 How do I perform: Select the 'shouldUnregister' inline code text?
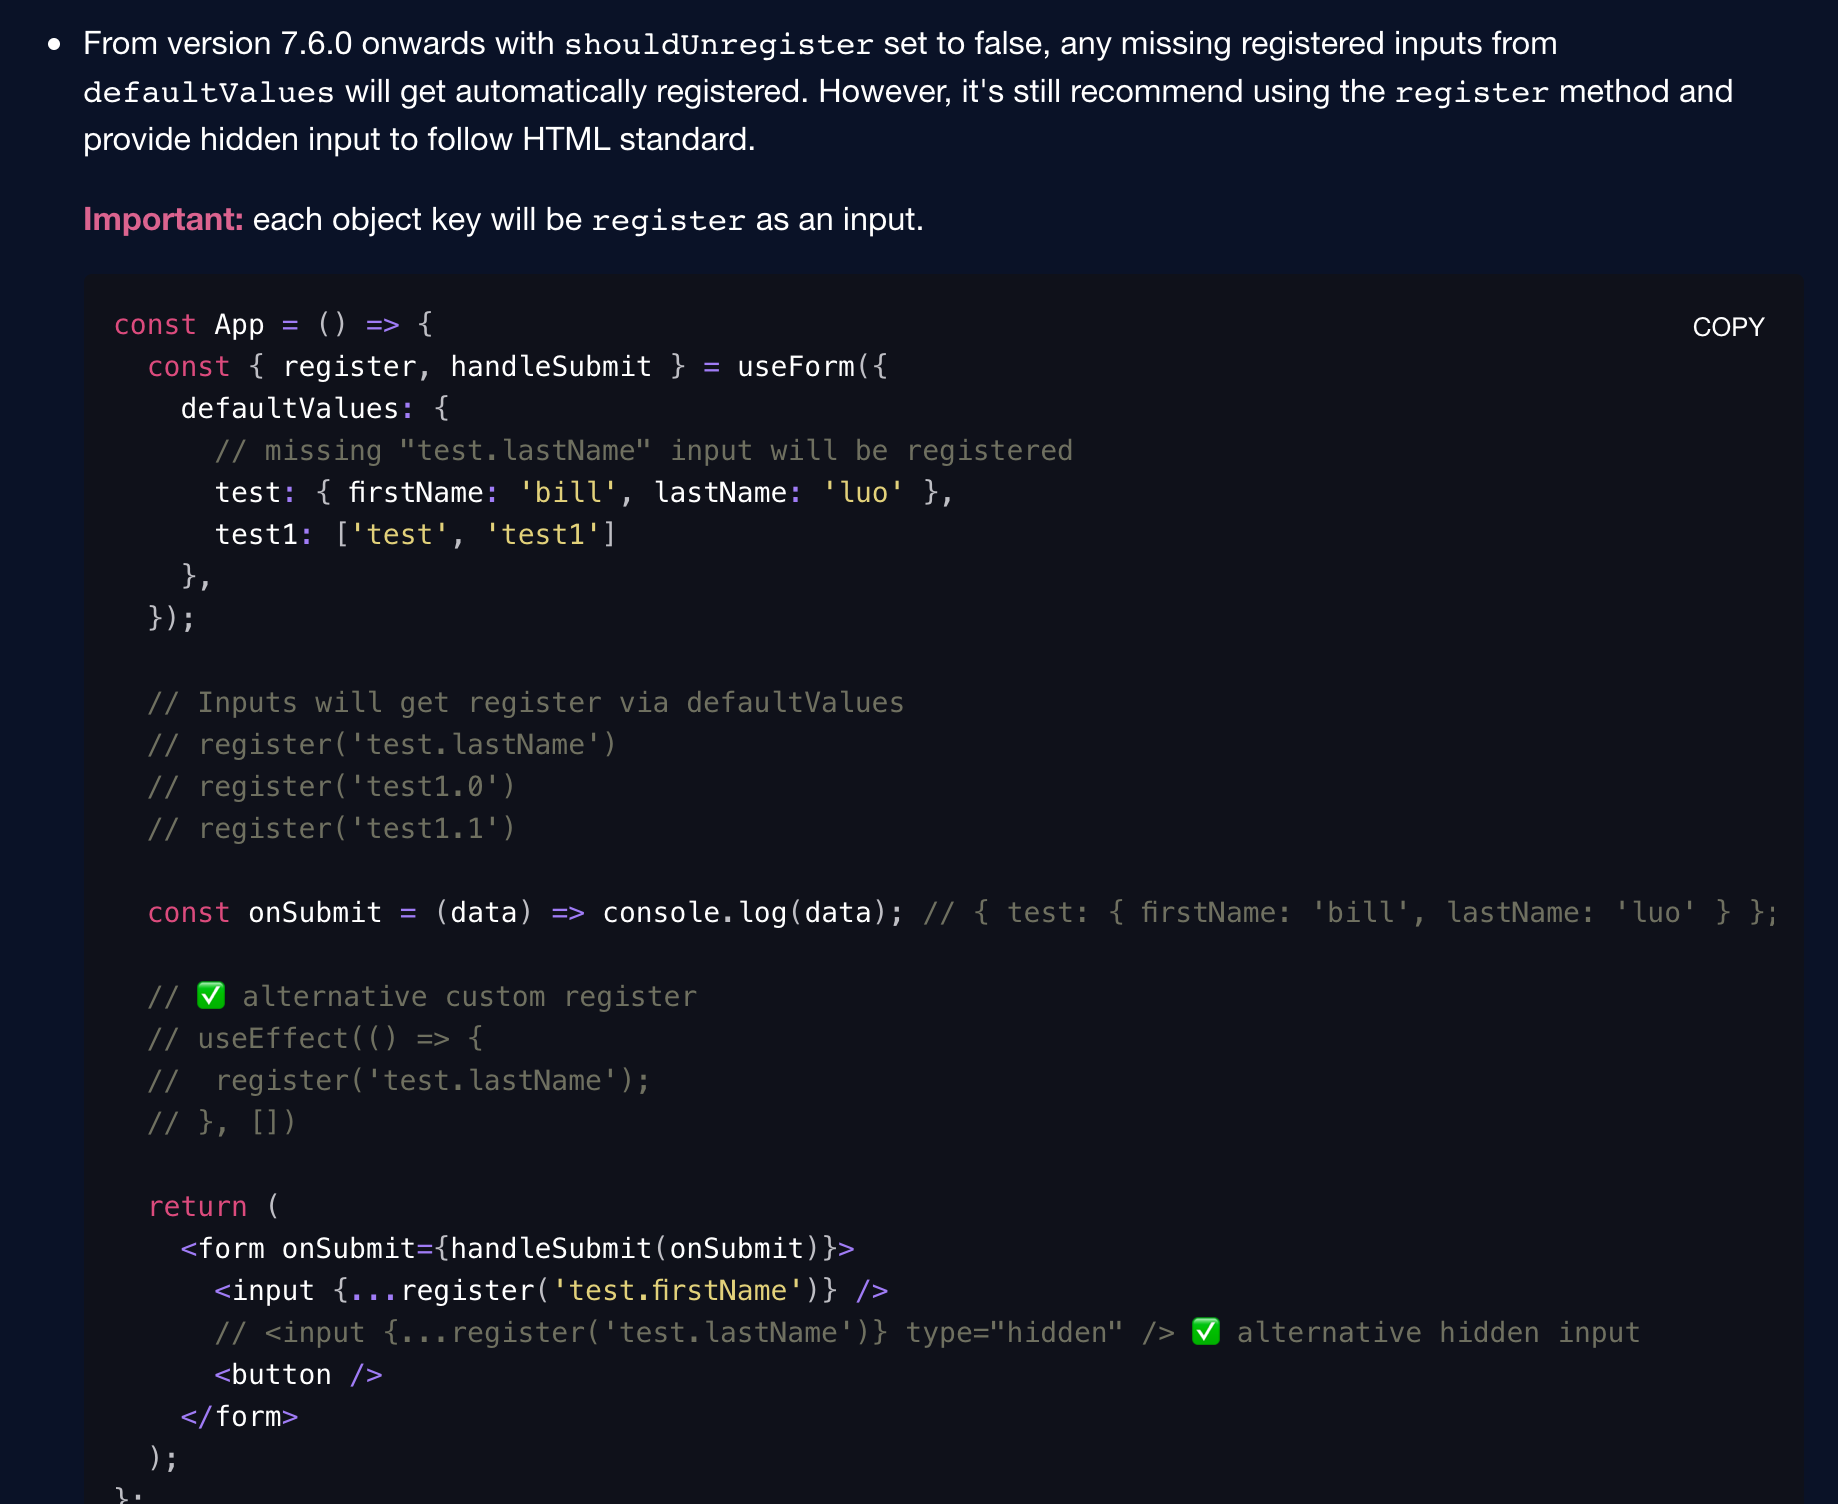pyautogui.click(x=719, y=45)
